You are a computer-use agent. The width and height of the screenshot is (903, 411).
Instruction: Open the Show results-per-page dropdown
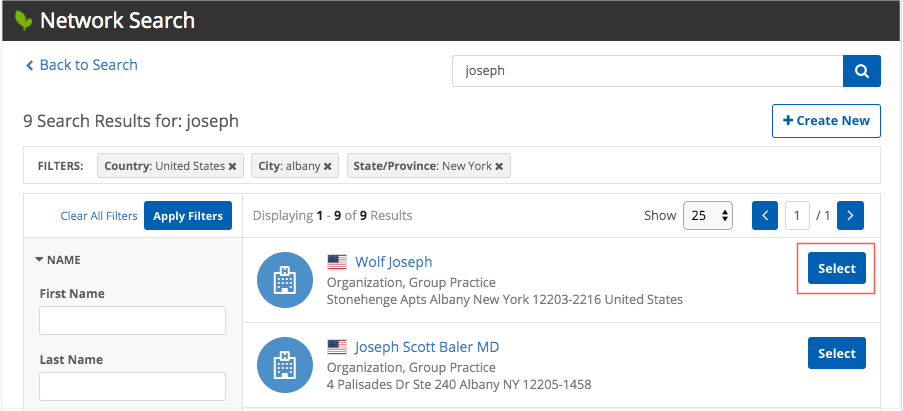708,215
